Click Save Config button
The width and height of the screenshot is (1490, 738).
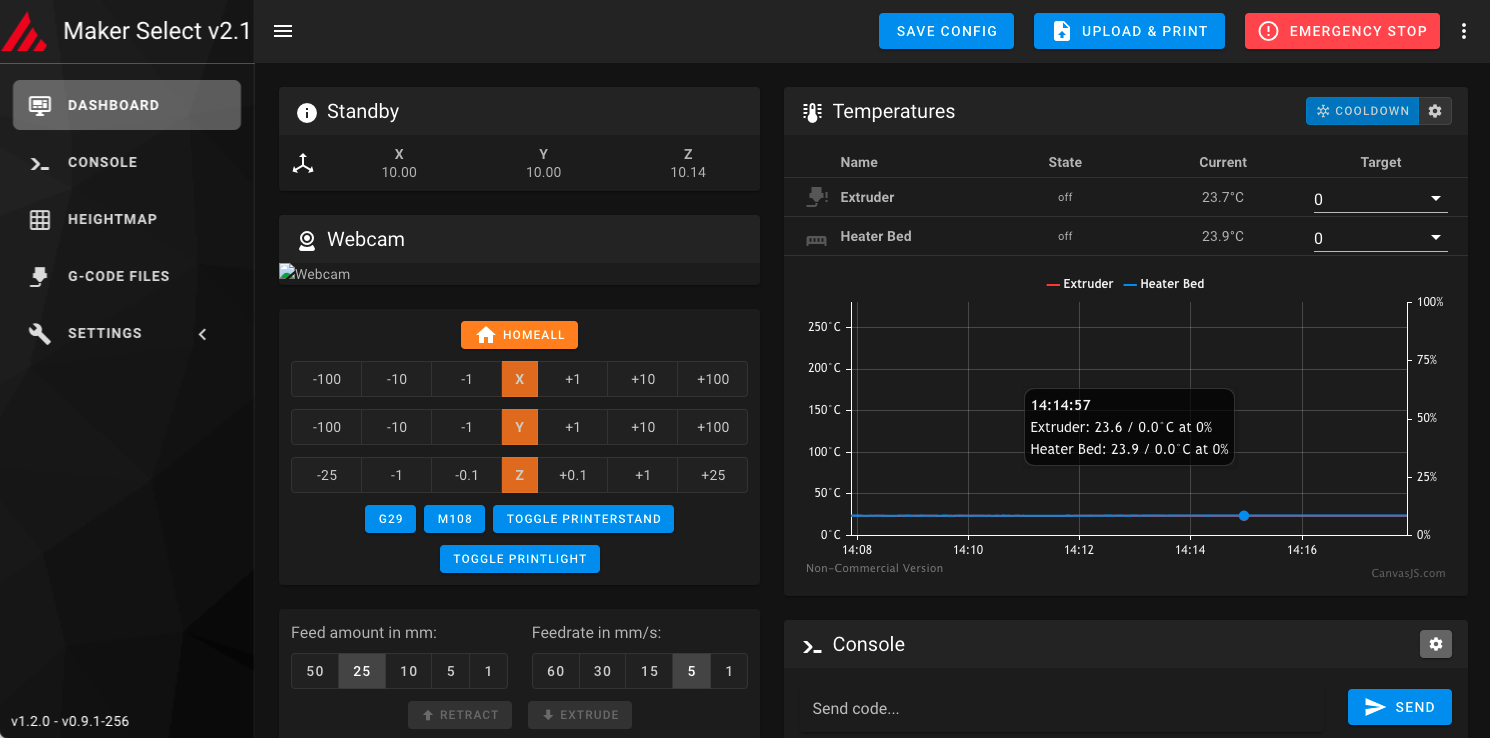point(946,31)
